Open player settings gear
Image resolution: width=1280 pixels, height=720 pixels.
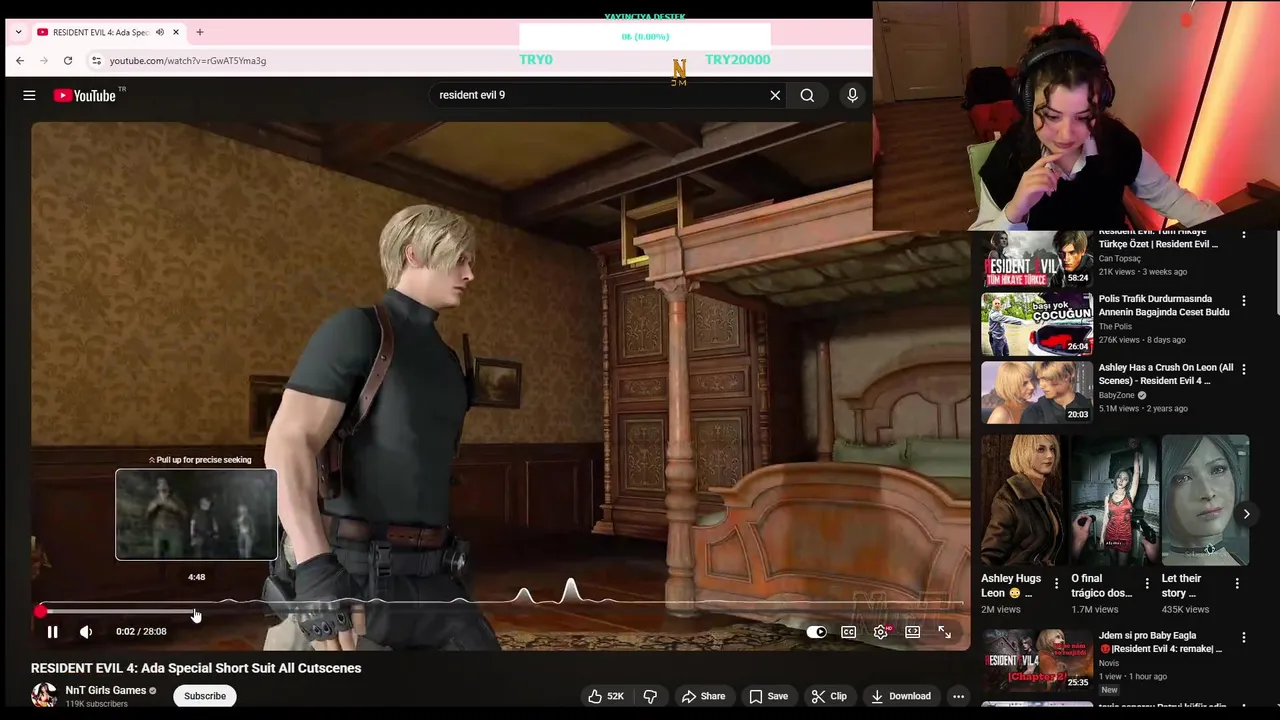(x=881, y=632)
